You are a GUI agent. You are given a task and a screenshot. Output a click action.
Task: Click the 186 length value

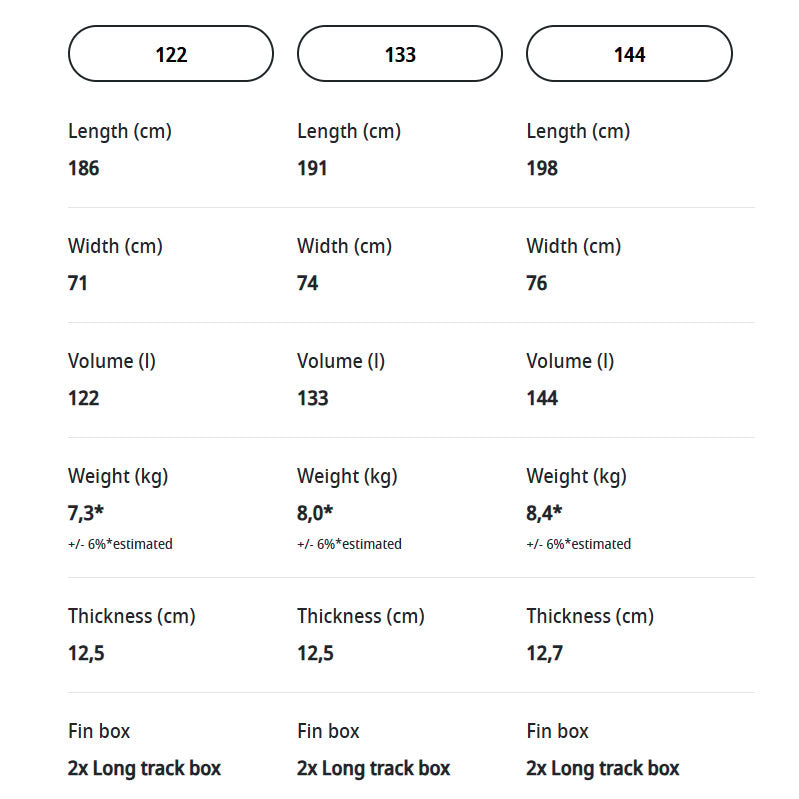[84, 168]
